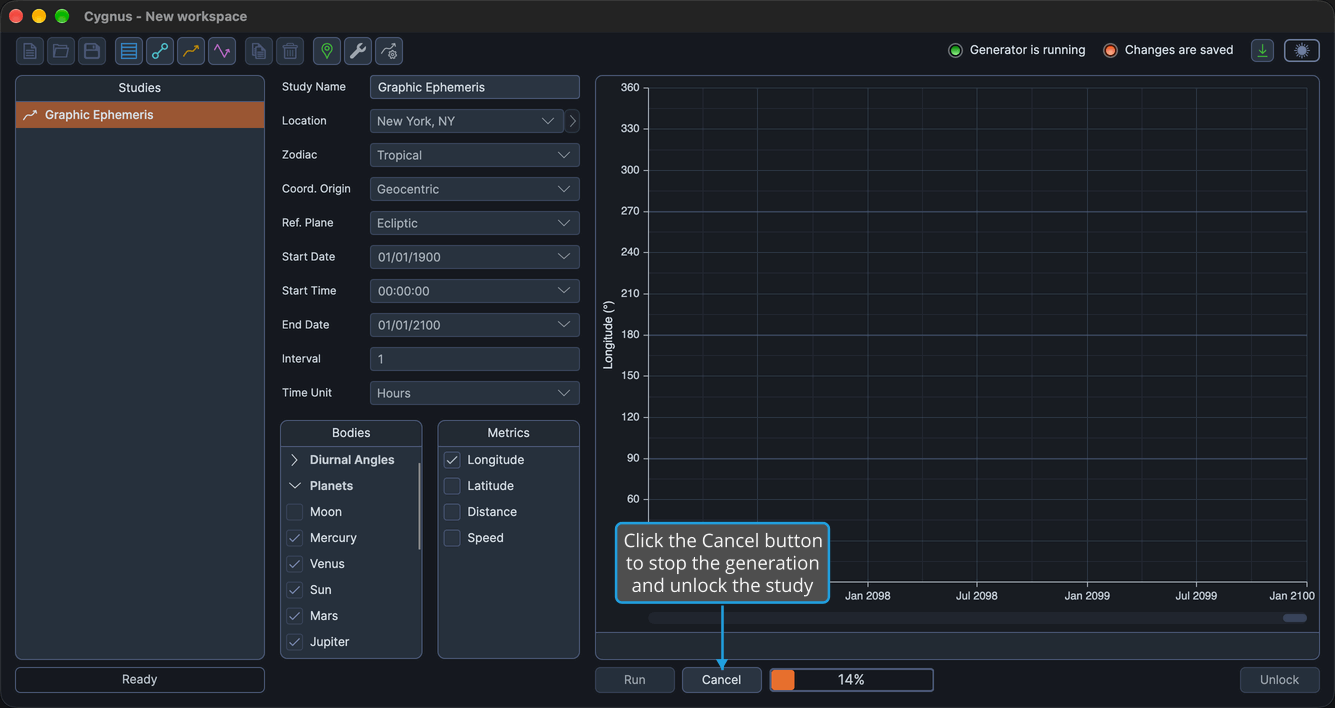Open the Location dropdown showing New York, NY

pos(467,121)
